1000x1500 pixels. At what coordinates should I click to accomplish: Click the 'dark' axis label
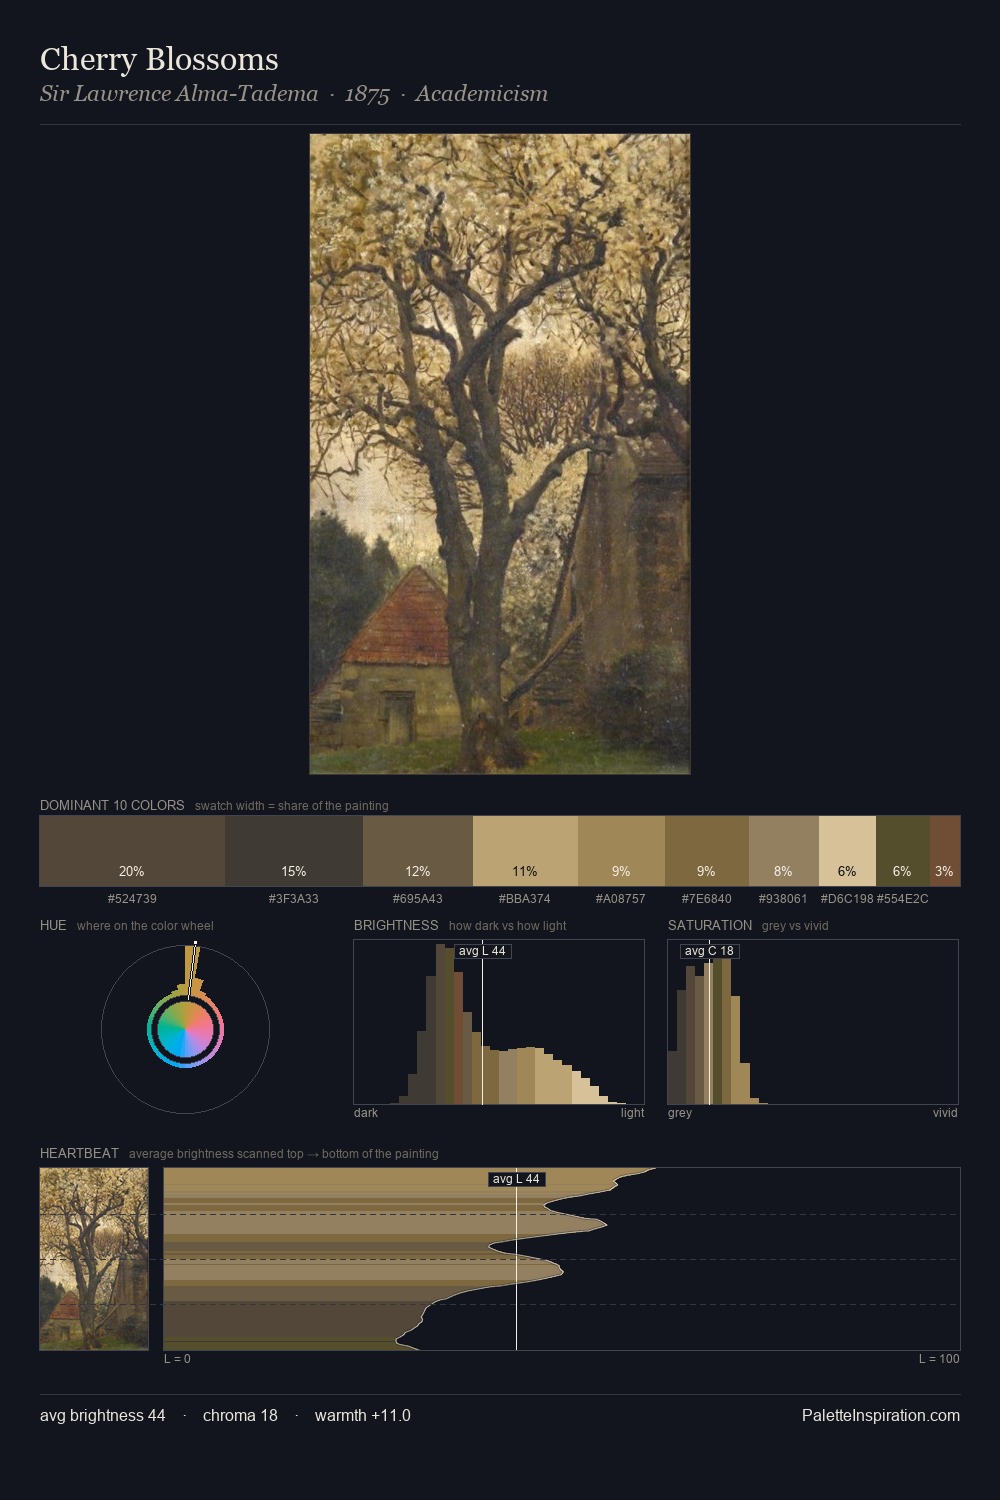(x=366, y=1113)
